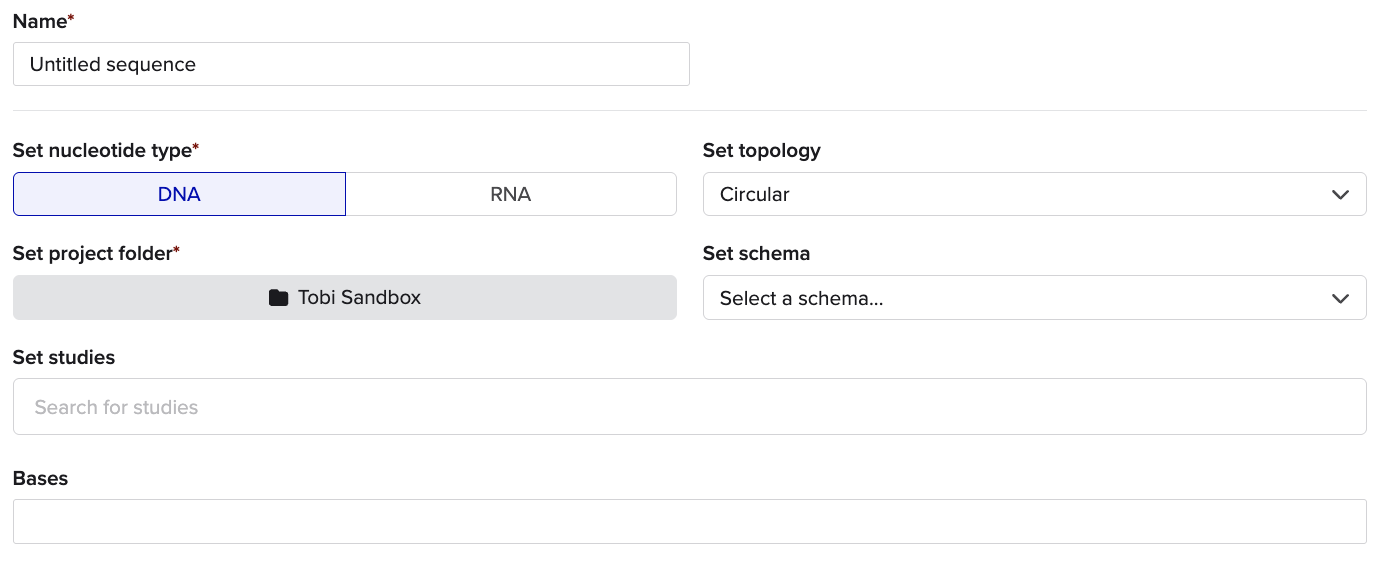Click the Name field label
Viewport: 1378px width, 564px height.
39,20
